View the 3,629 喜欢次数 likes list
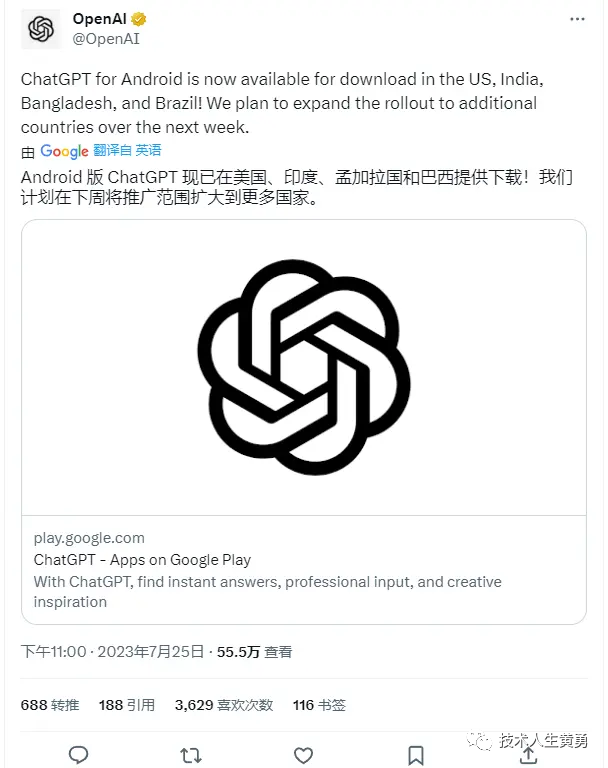This screenshot has height=768, width=608. point(224,705)
